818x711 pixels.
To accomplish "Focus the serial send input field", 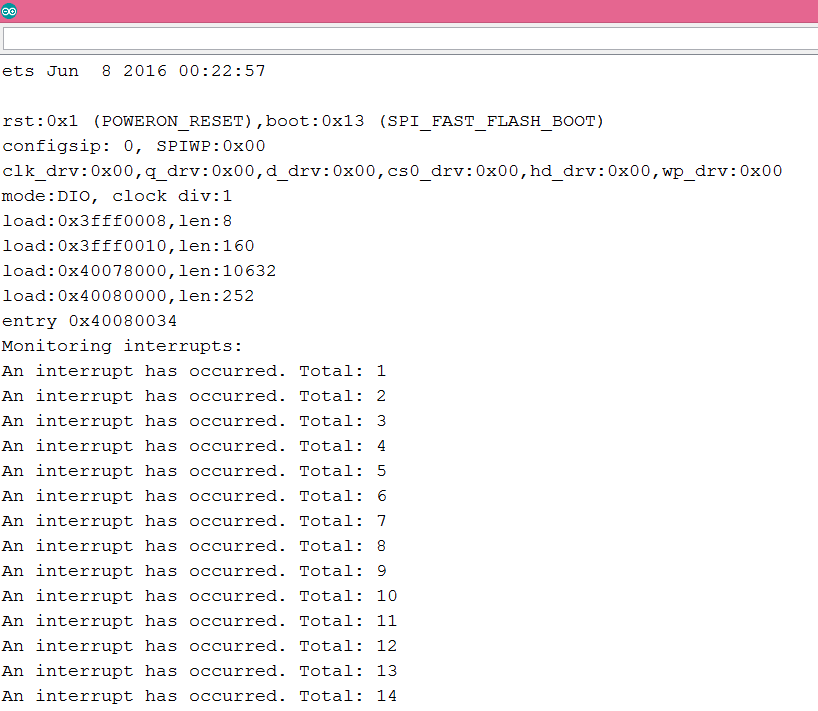I will 411,39.
